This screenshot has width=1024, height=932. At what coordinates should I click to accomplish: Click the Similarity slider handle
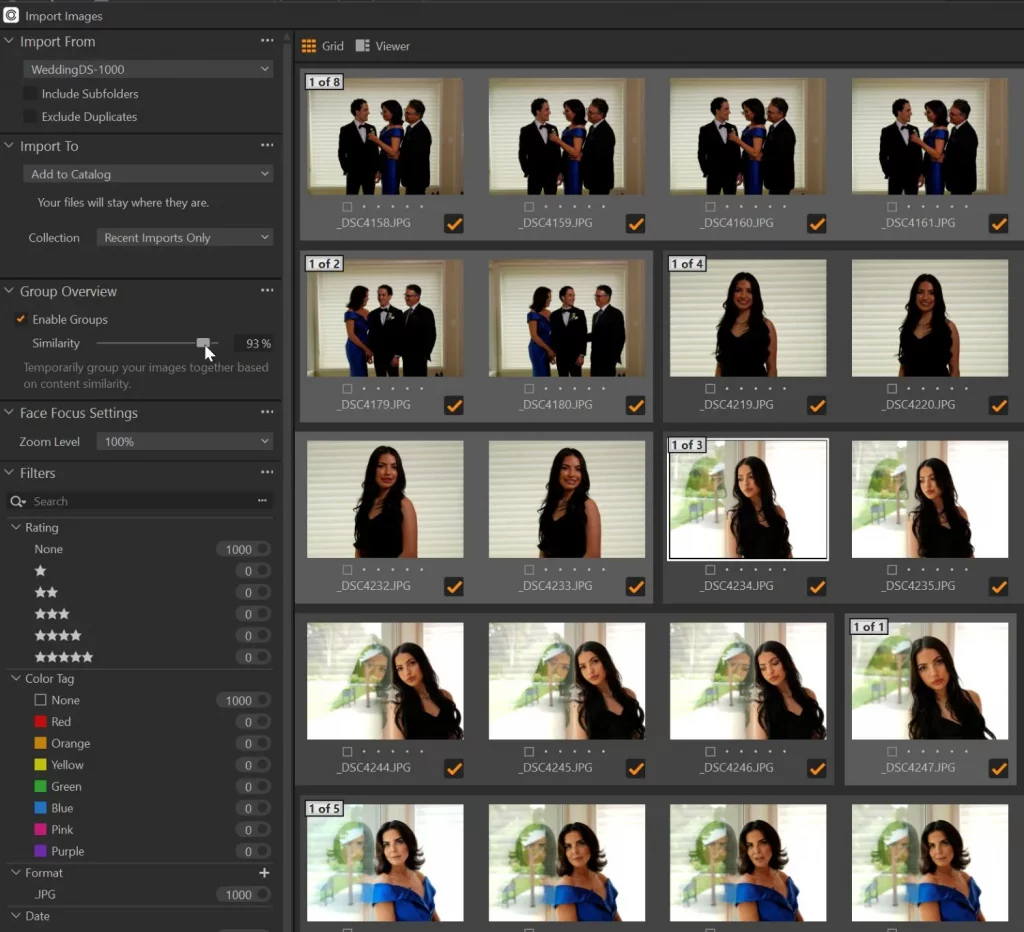[x=203, y=343]
